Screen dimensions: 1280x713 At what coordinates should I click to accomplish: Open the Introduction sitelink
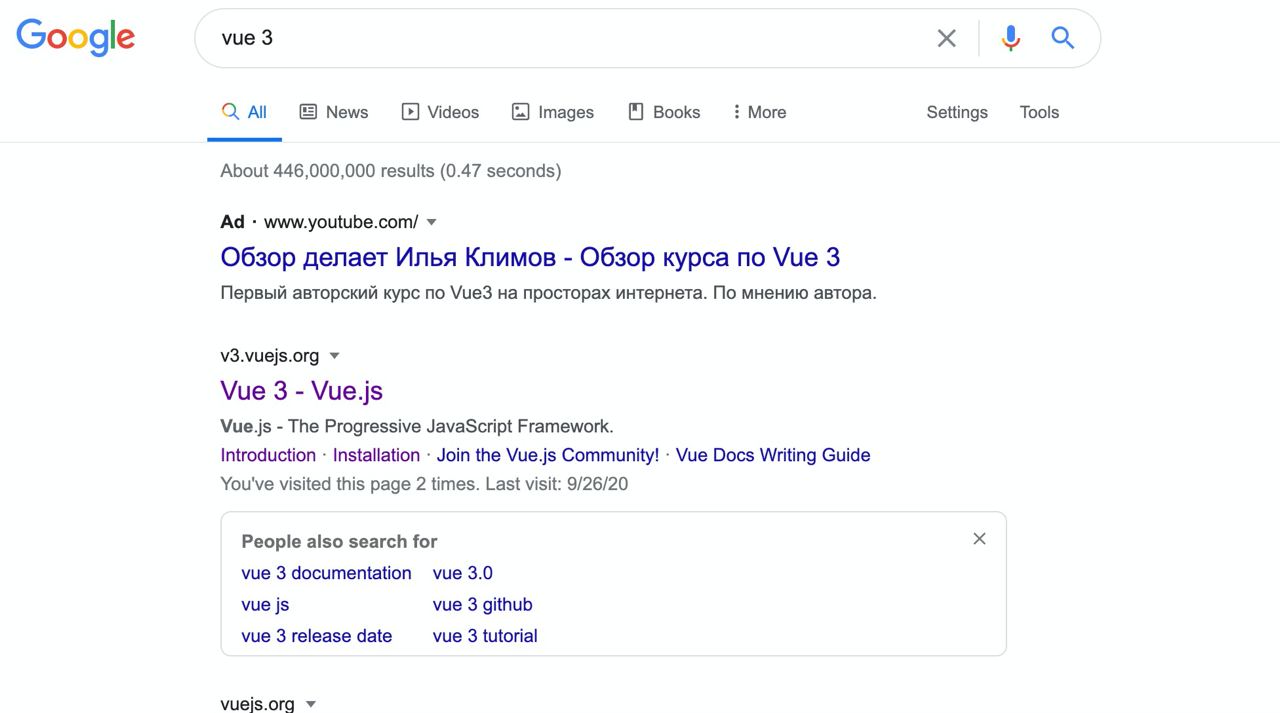(268, 455)
